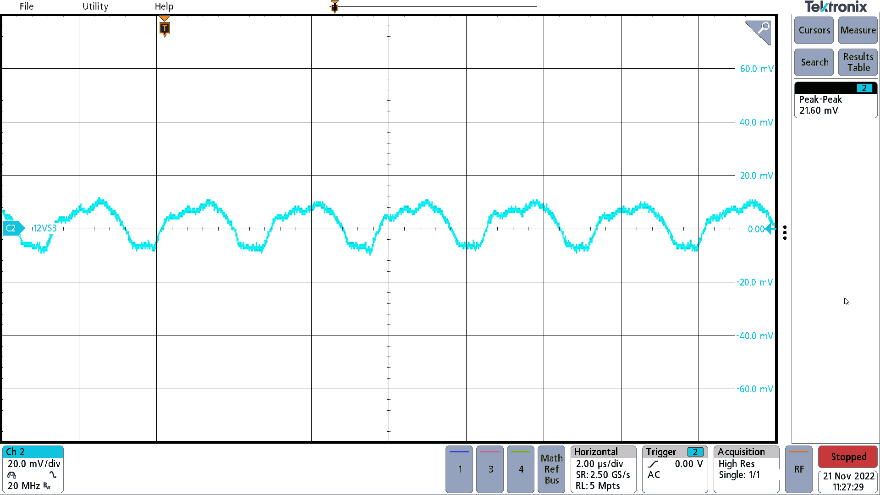
Task: Click the 60.0 mV vertical scale label
Action: pos(756,68)
